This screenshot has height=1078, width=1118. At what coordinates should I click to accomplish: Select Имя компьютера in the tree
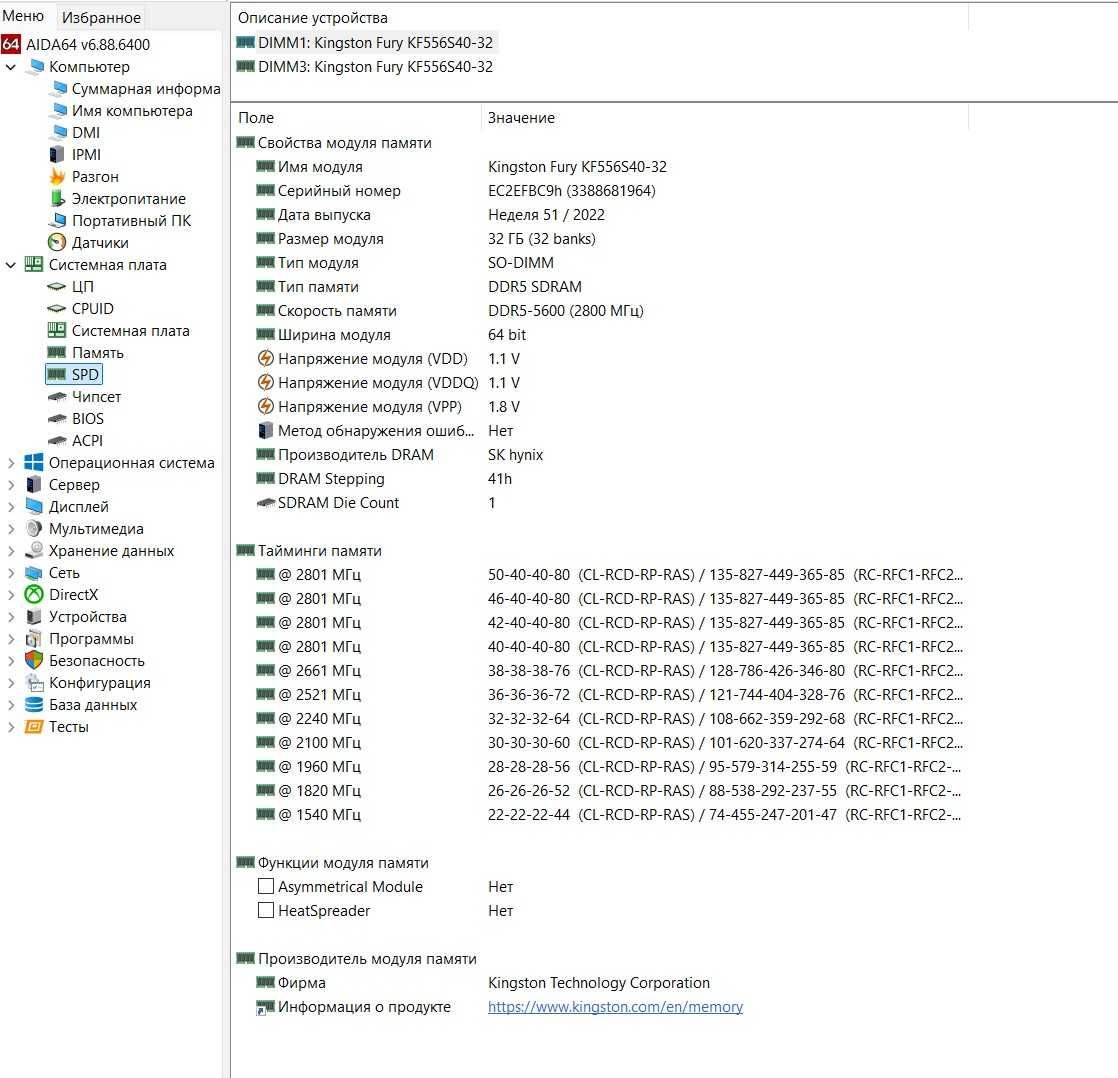pyautogui.click(x=132, y=111)
